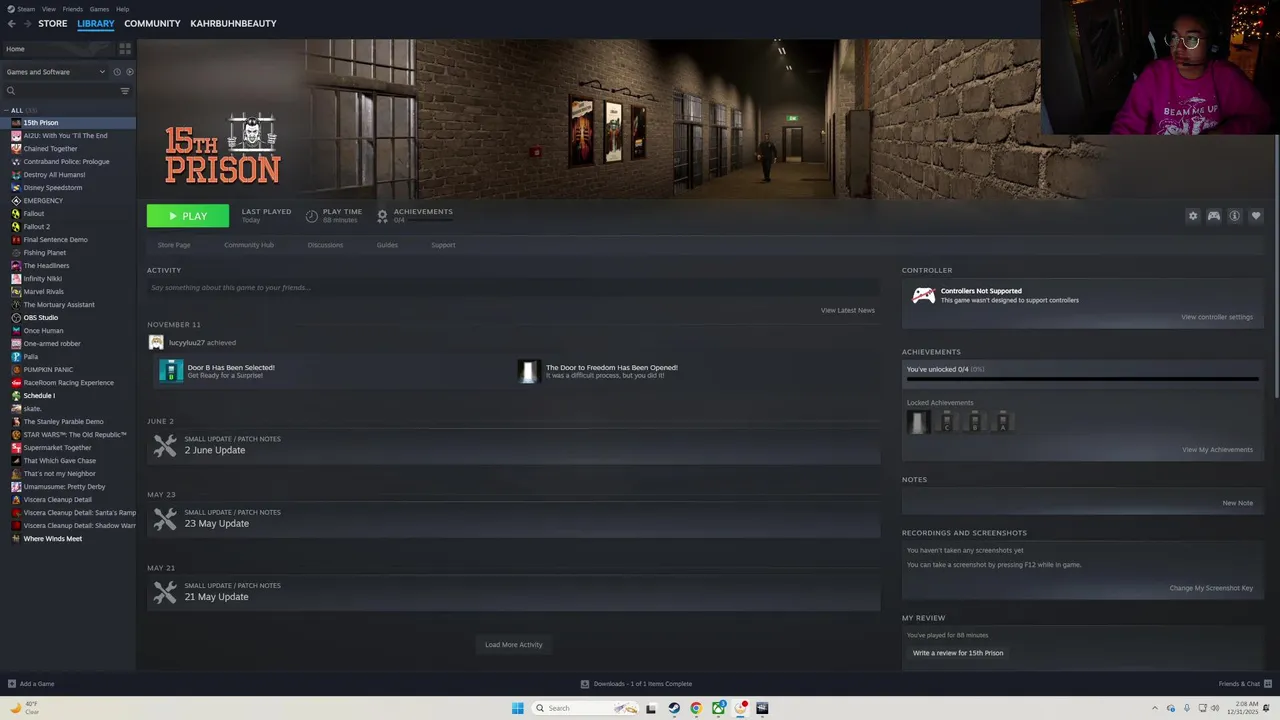The image size is (1280, 720).
Task: Click the 23 May Update wrench icon
Action: 165,518
